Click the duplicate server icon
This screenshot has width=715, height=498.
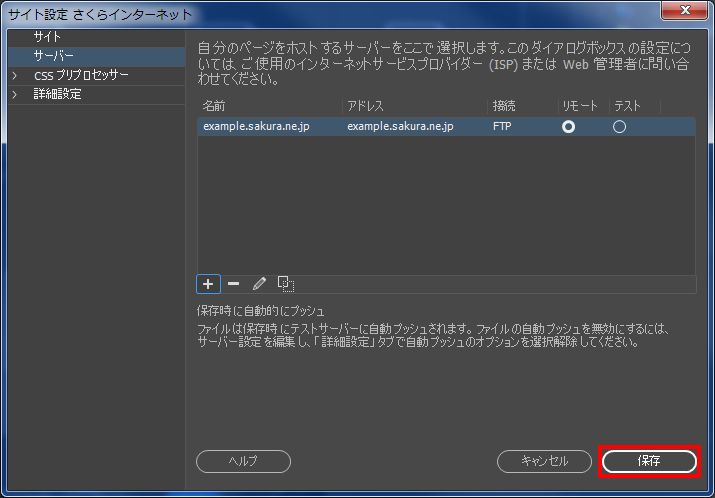click(285, 284)
